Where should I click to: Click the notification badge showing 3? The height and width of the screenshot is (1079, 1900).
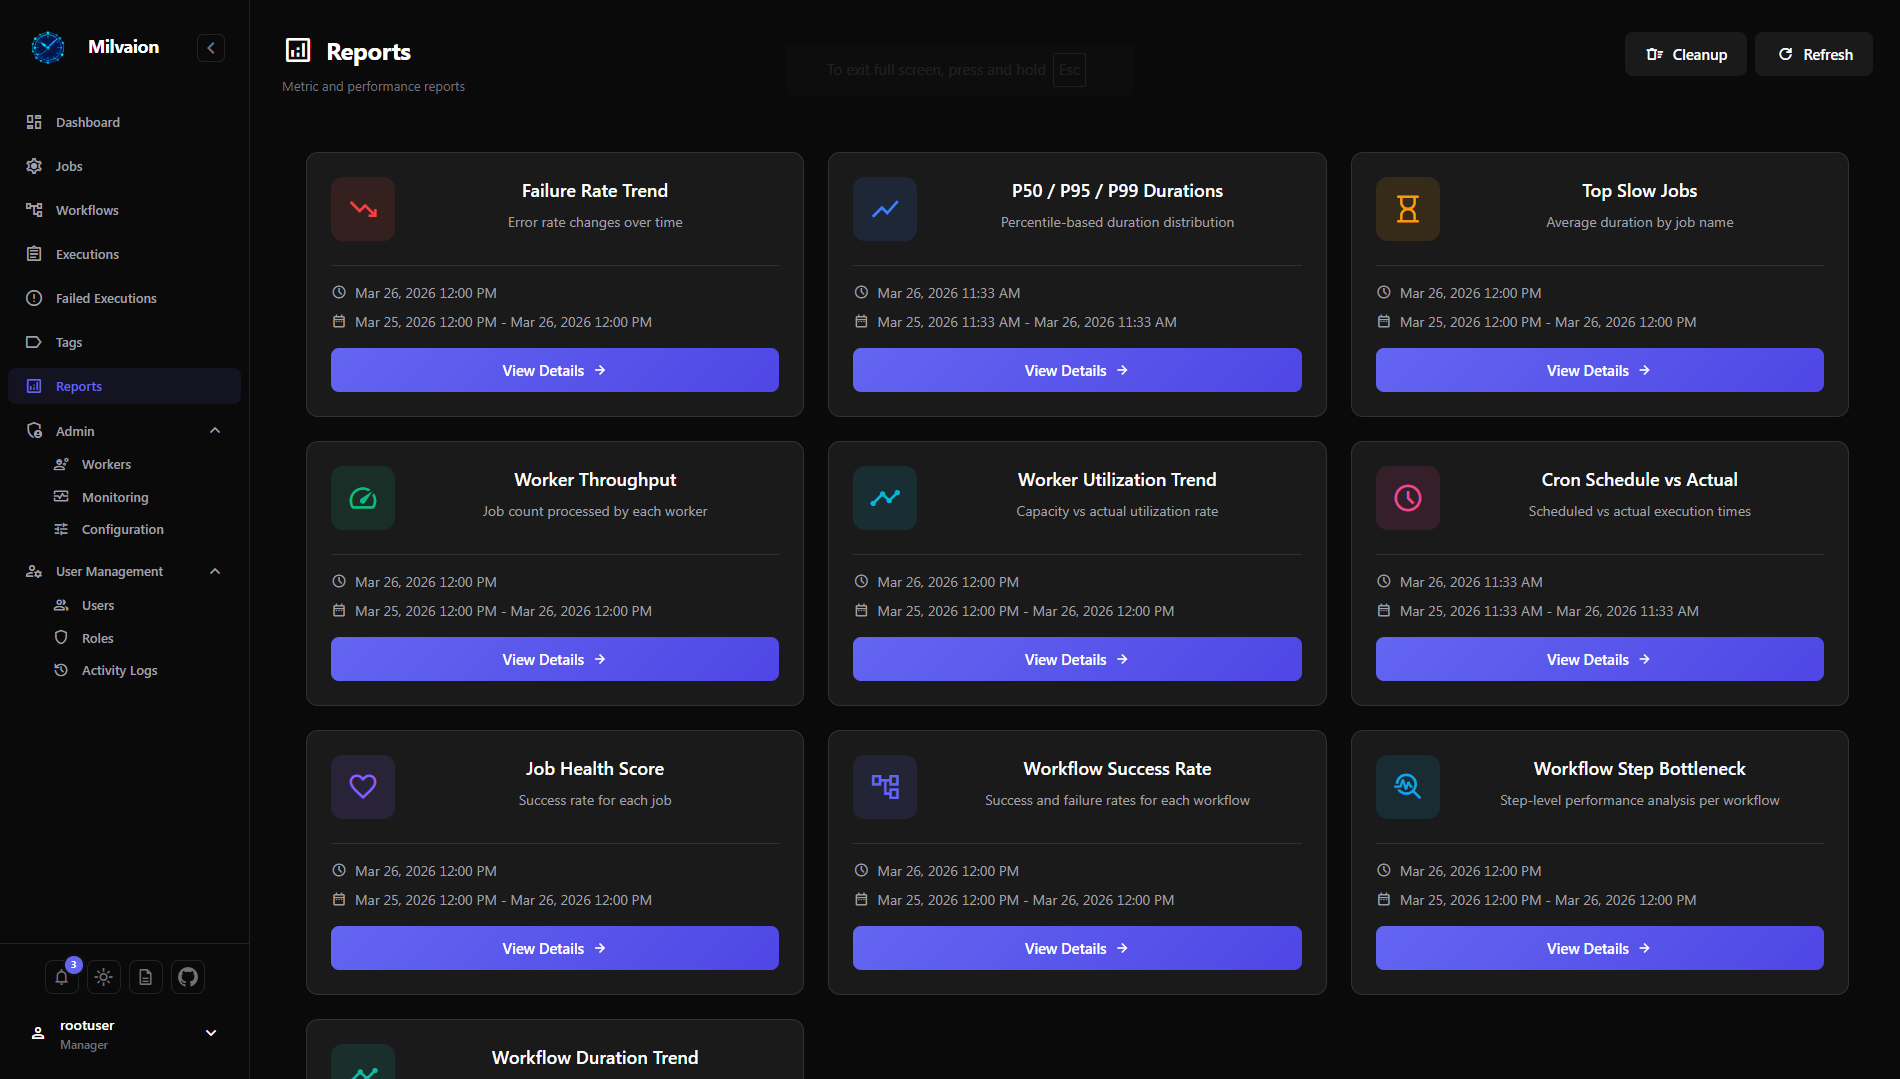(x=73, y=964)
